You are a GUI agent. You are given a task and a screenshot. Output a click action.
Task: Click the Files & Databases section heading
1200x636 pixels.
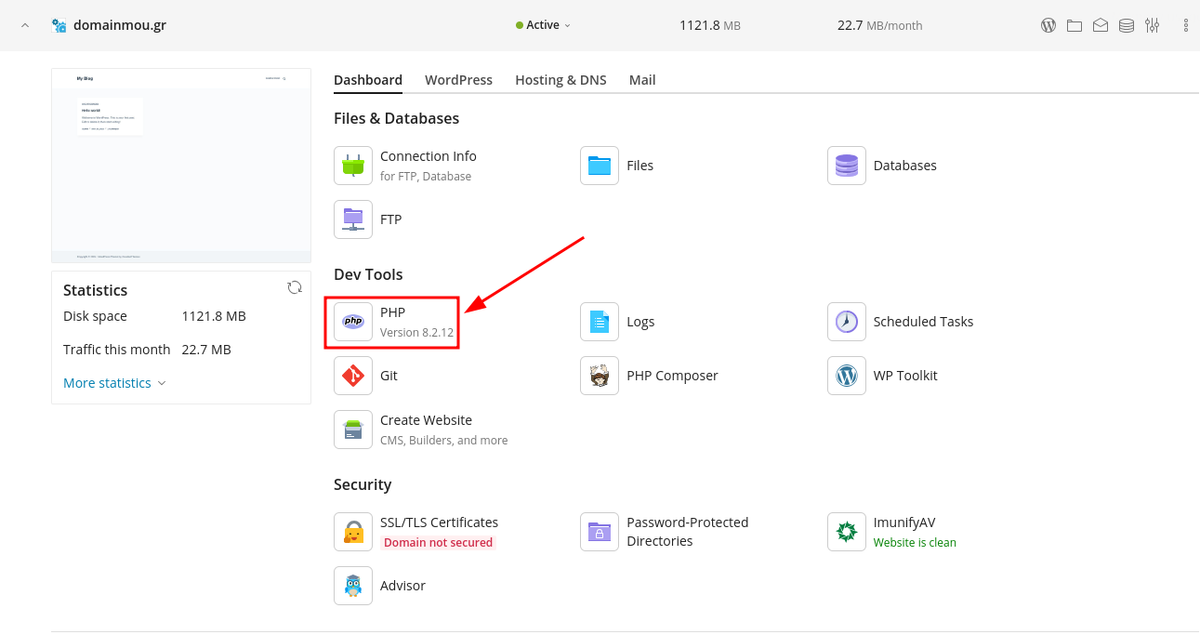click(x=397, y=118)
